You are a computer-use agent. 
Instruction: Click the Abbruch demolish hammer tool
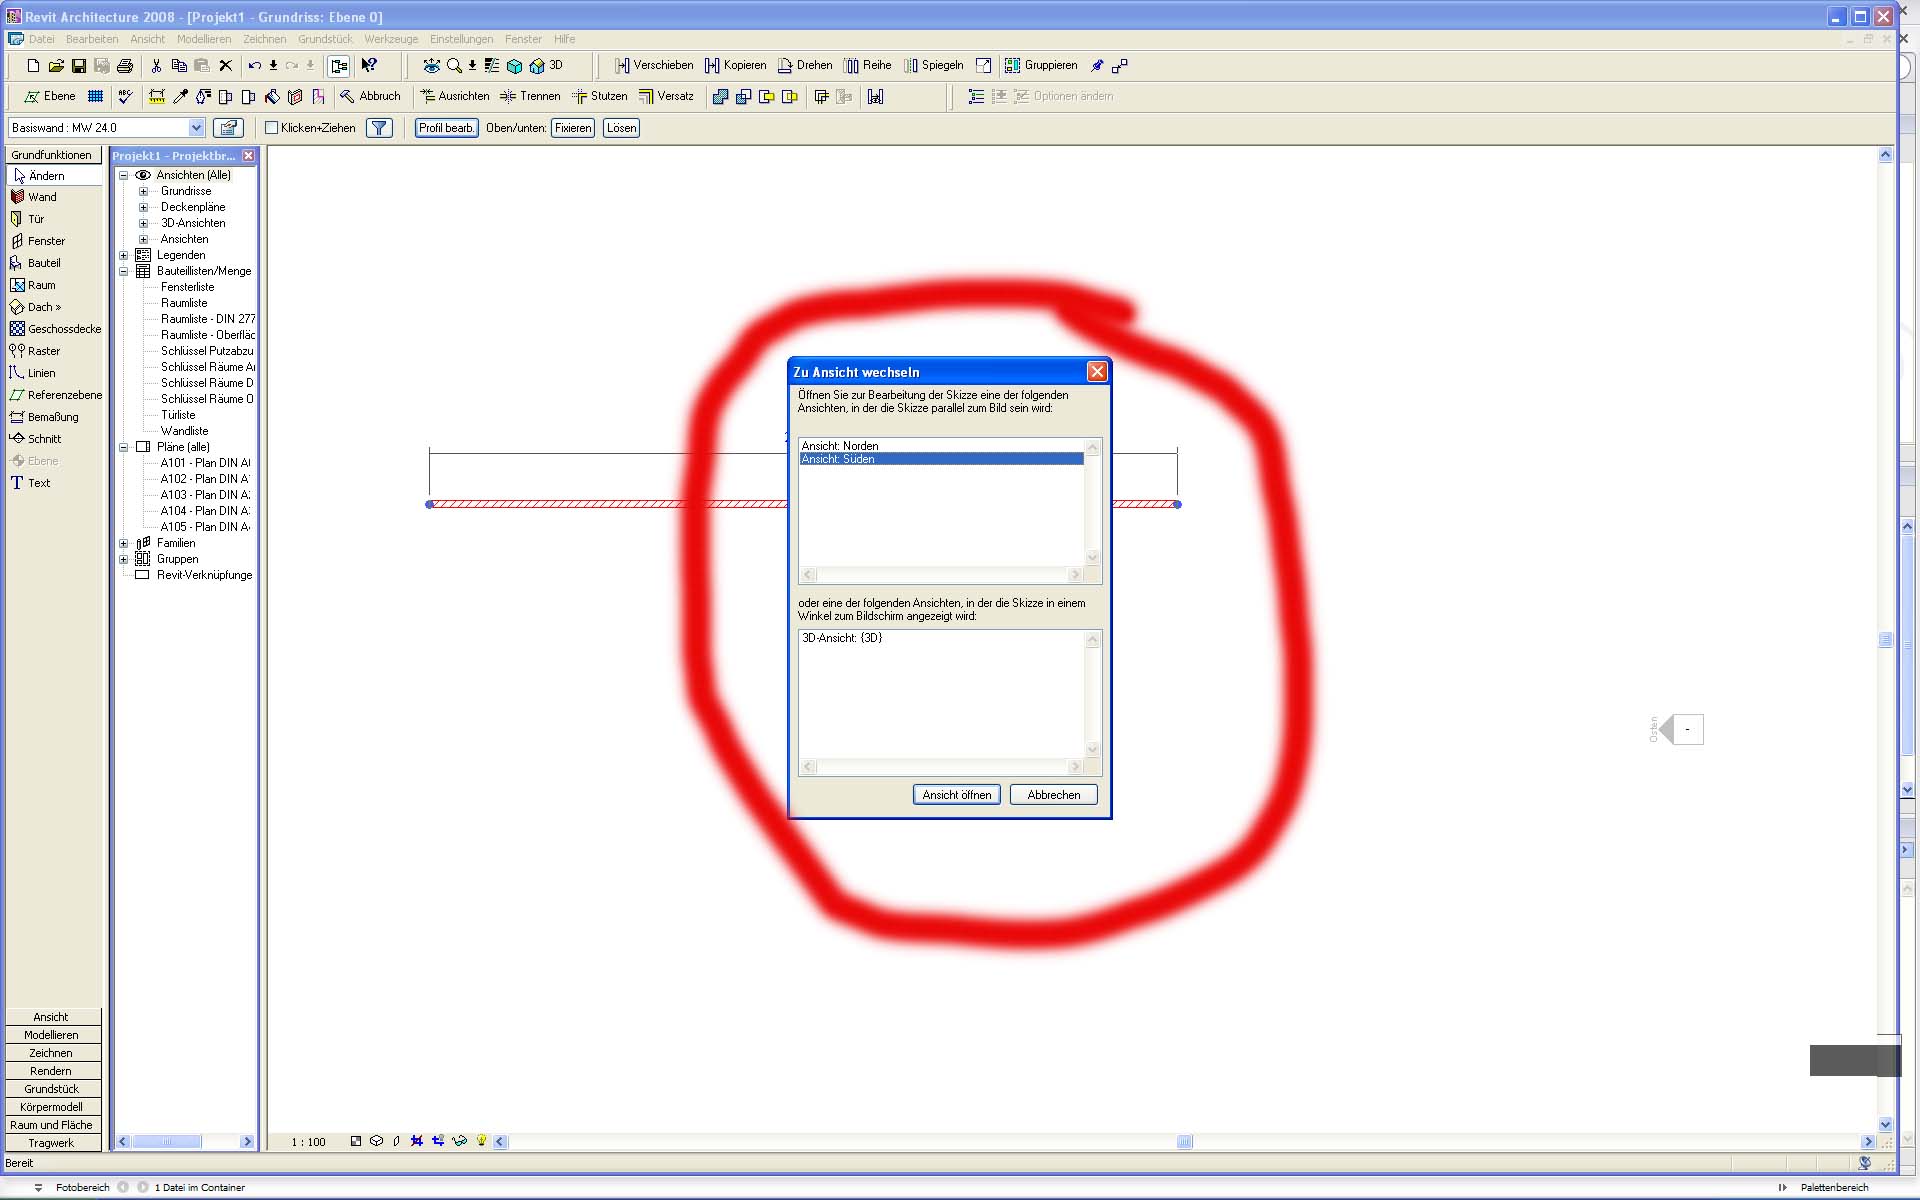[x=370, y=97]
